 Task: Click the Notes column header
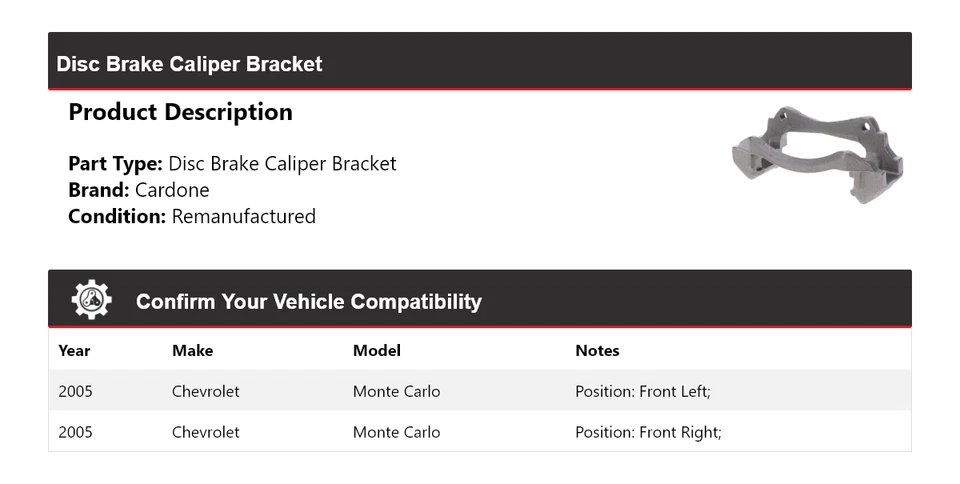(597, 351)
